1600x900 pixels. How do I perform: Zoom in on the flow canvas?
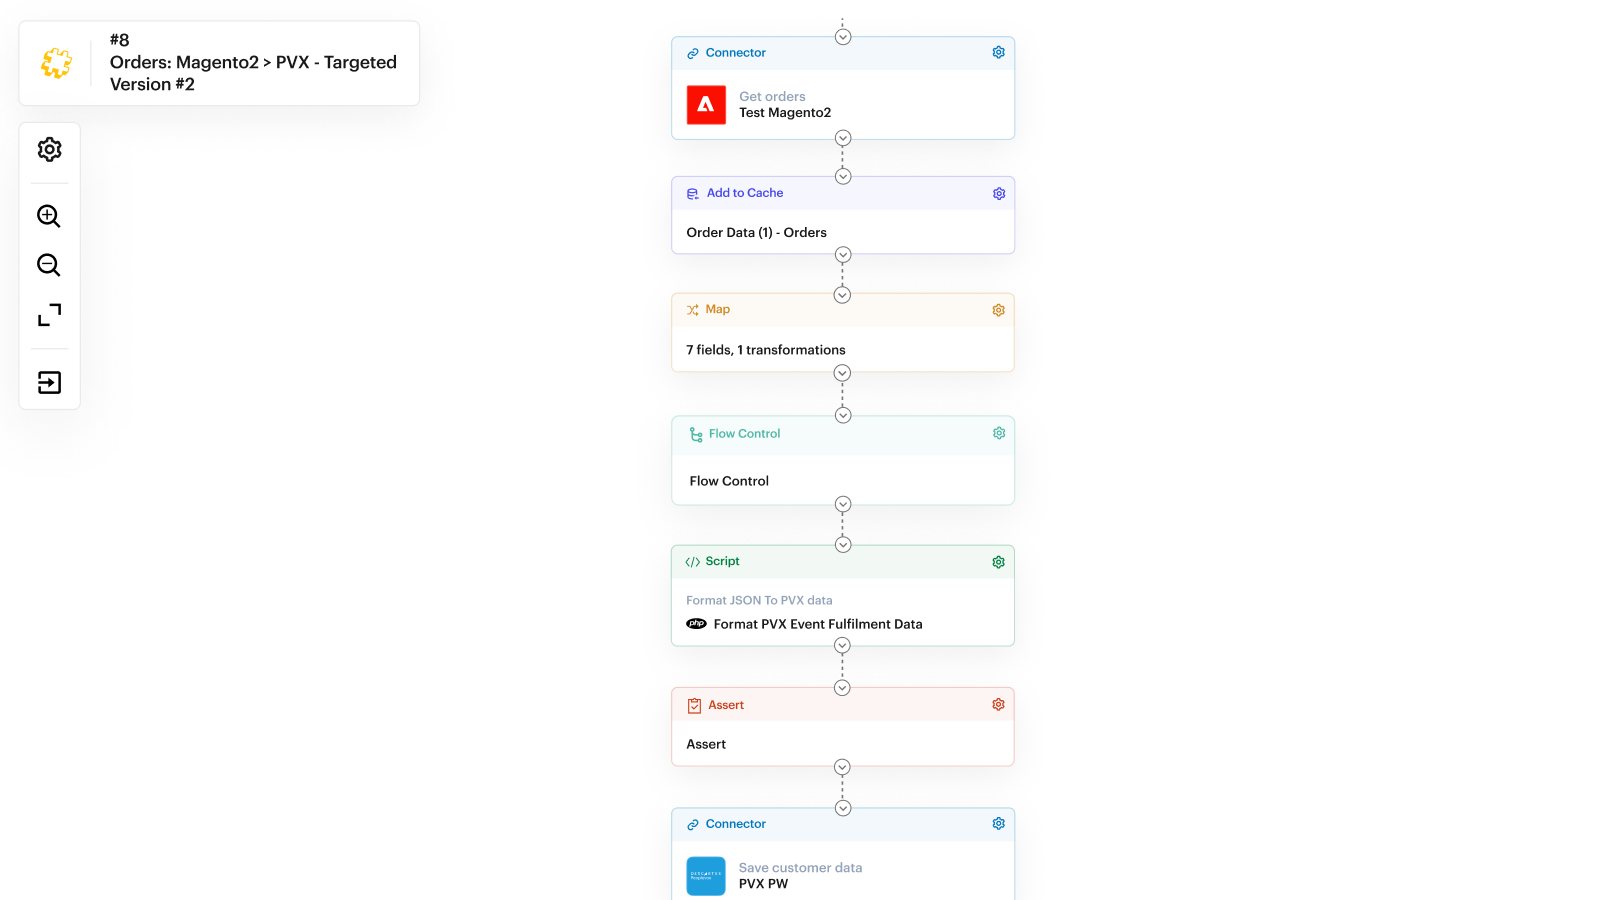49,216
